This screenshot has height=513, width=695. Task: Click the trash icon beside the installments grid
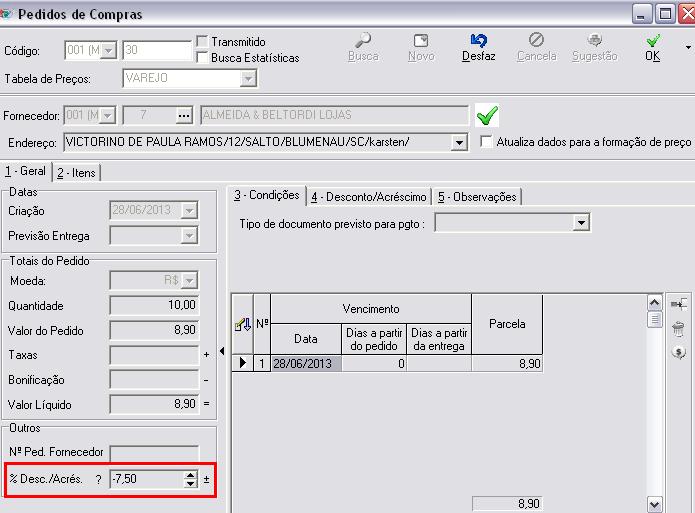[x=678, y=328]
